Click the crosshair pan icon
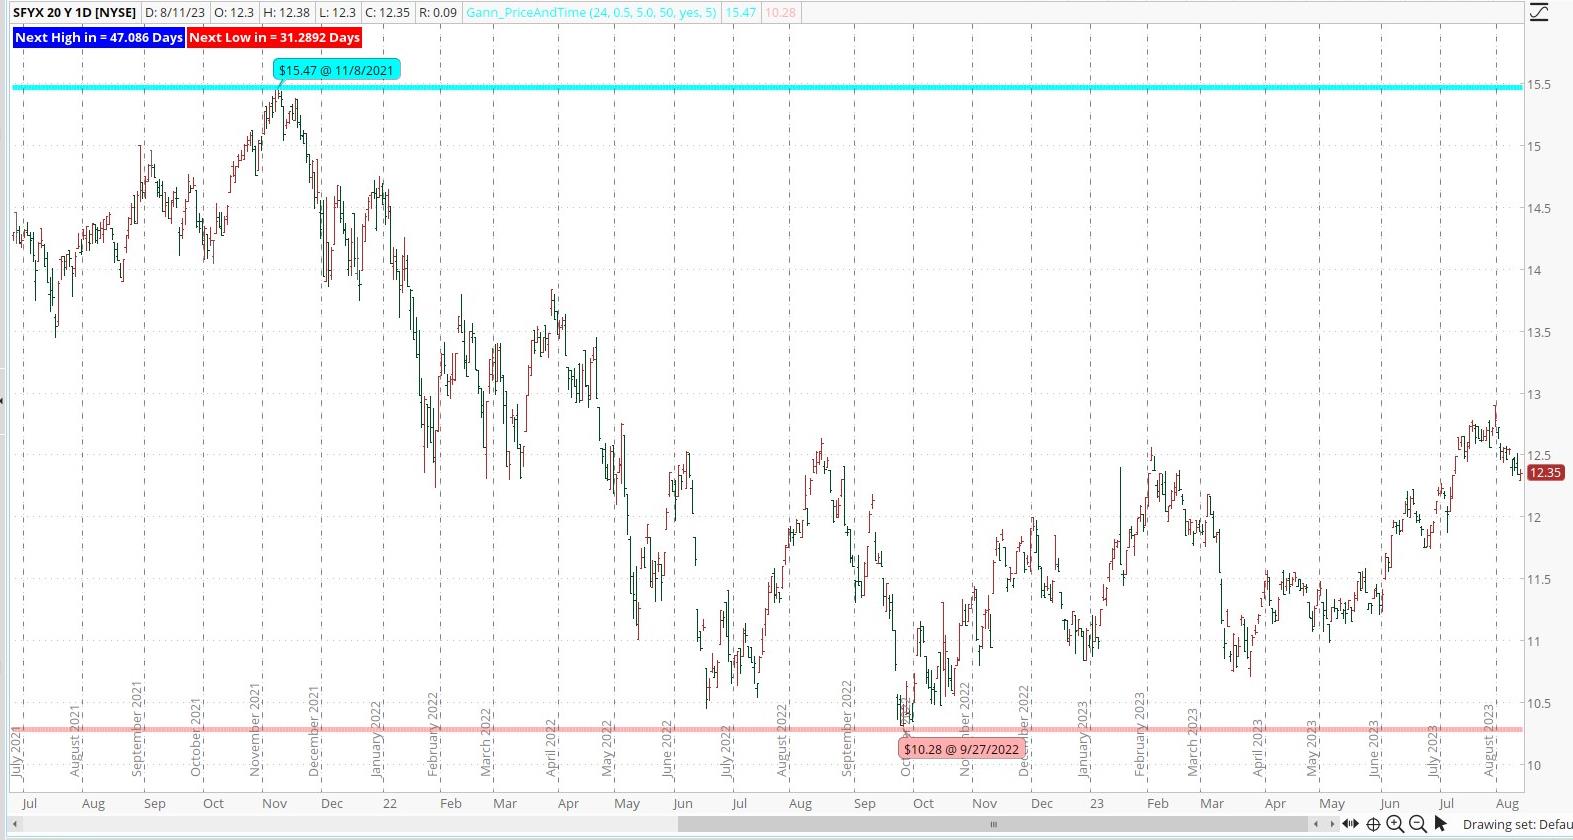The image size is (1573, 840). 1373,824
